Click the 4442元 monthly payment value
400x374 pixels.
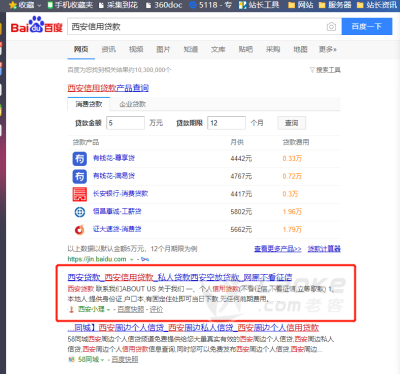point(241,159)
